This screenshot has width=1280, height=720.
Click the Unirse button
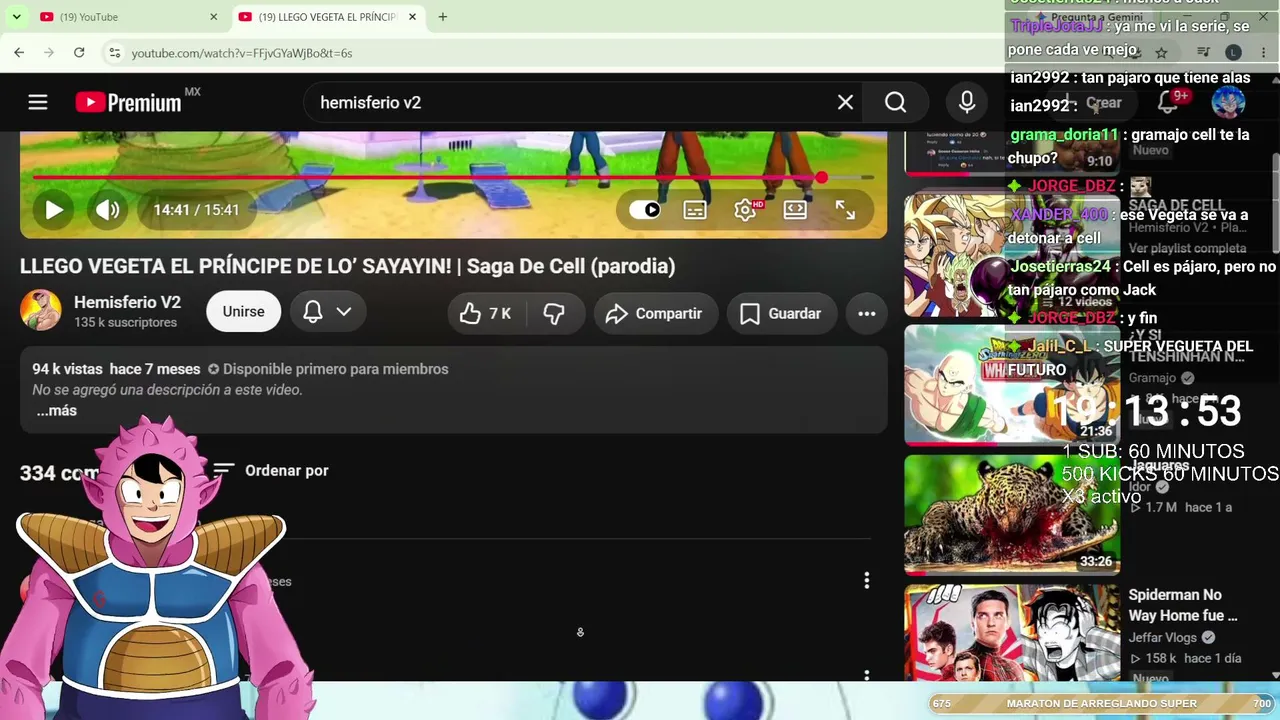coord(243,312)
